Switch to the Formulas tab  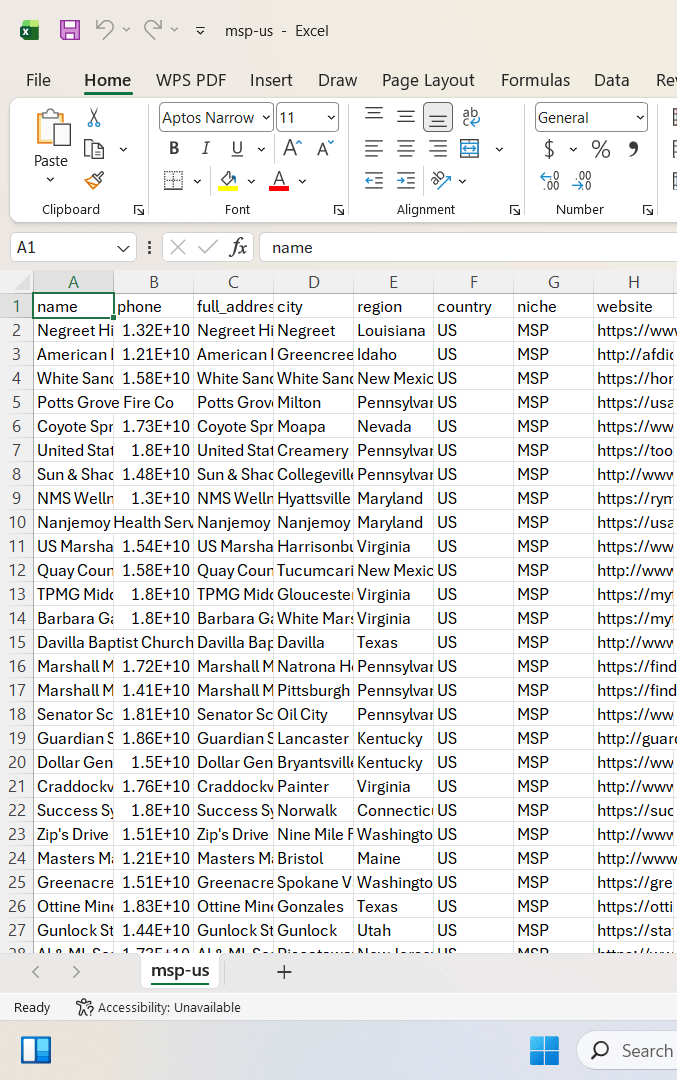click(535, 80)
